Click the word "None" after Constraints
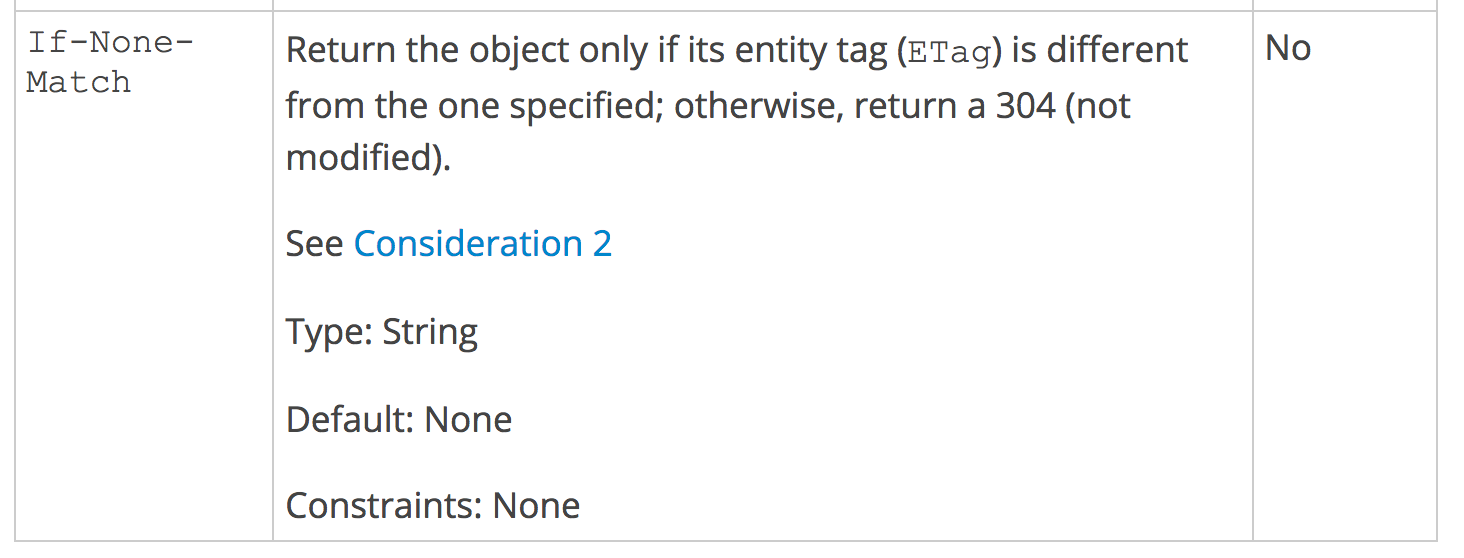 (536, 506)
